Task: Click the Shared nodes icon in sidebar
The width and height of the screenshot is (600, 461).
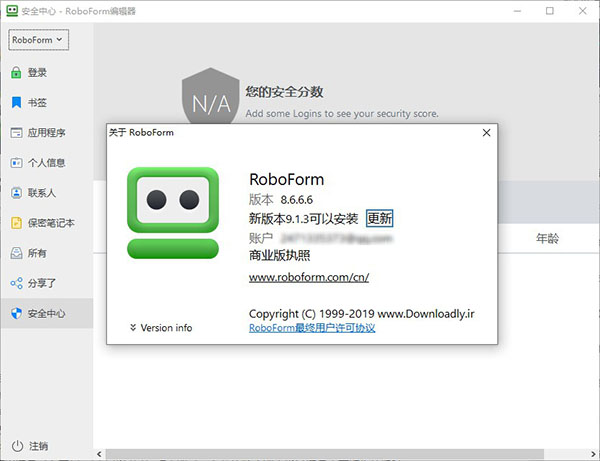Action: click(16, 283)
